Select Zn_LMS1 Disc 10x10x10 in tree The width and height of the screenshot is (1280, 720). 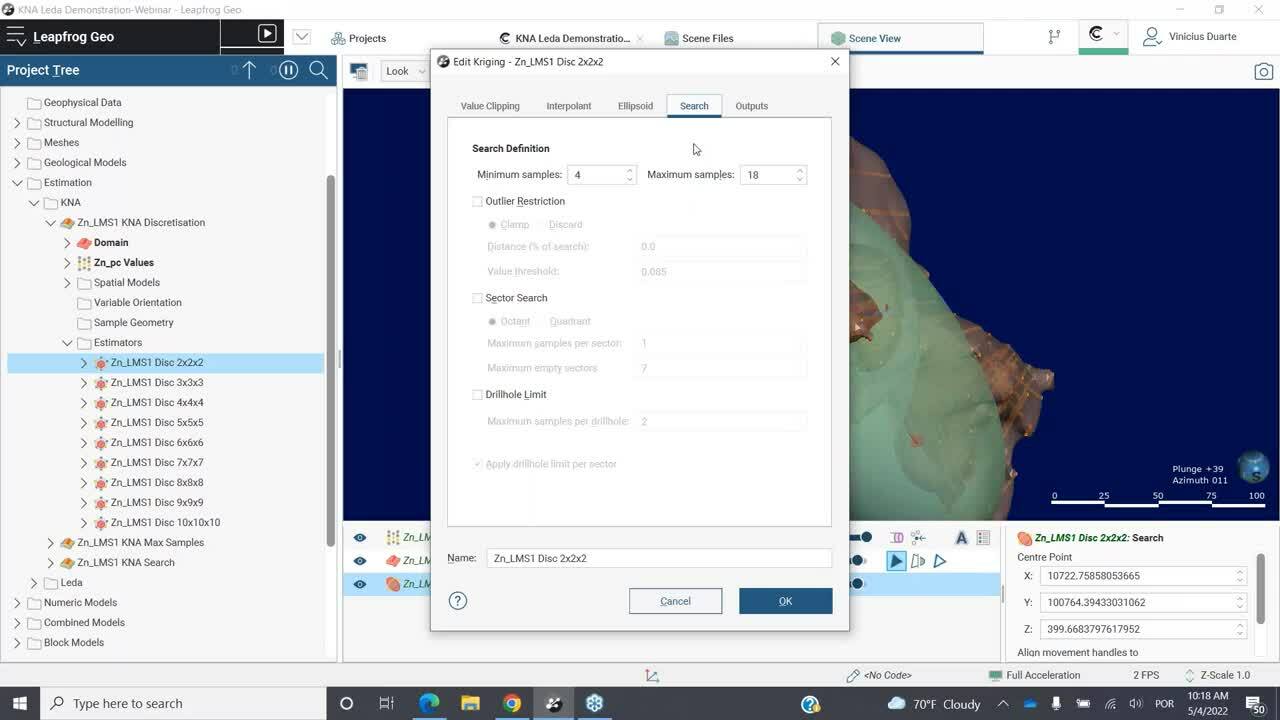[165, 523]
